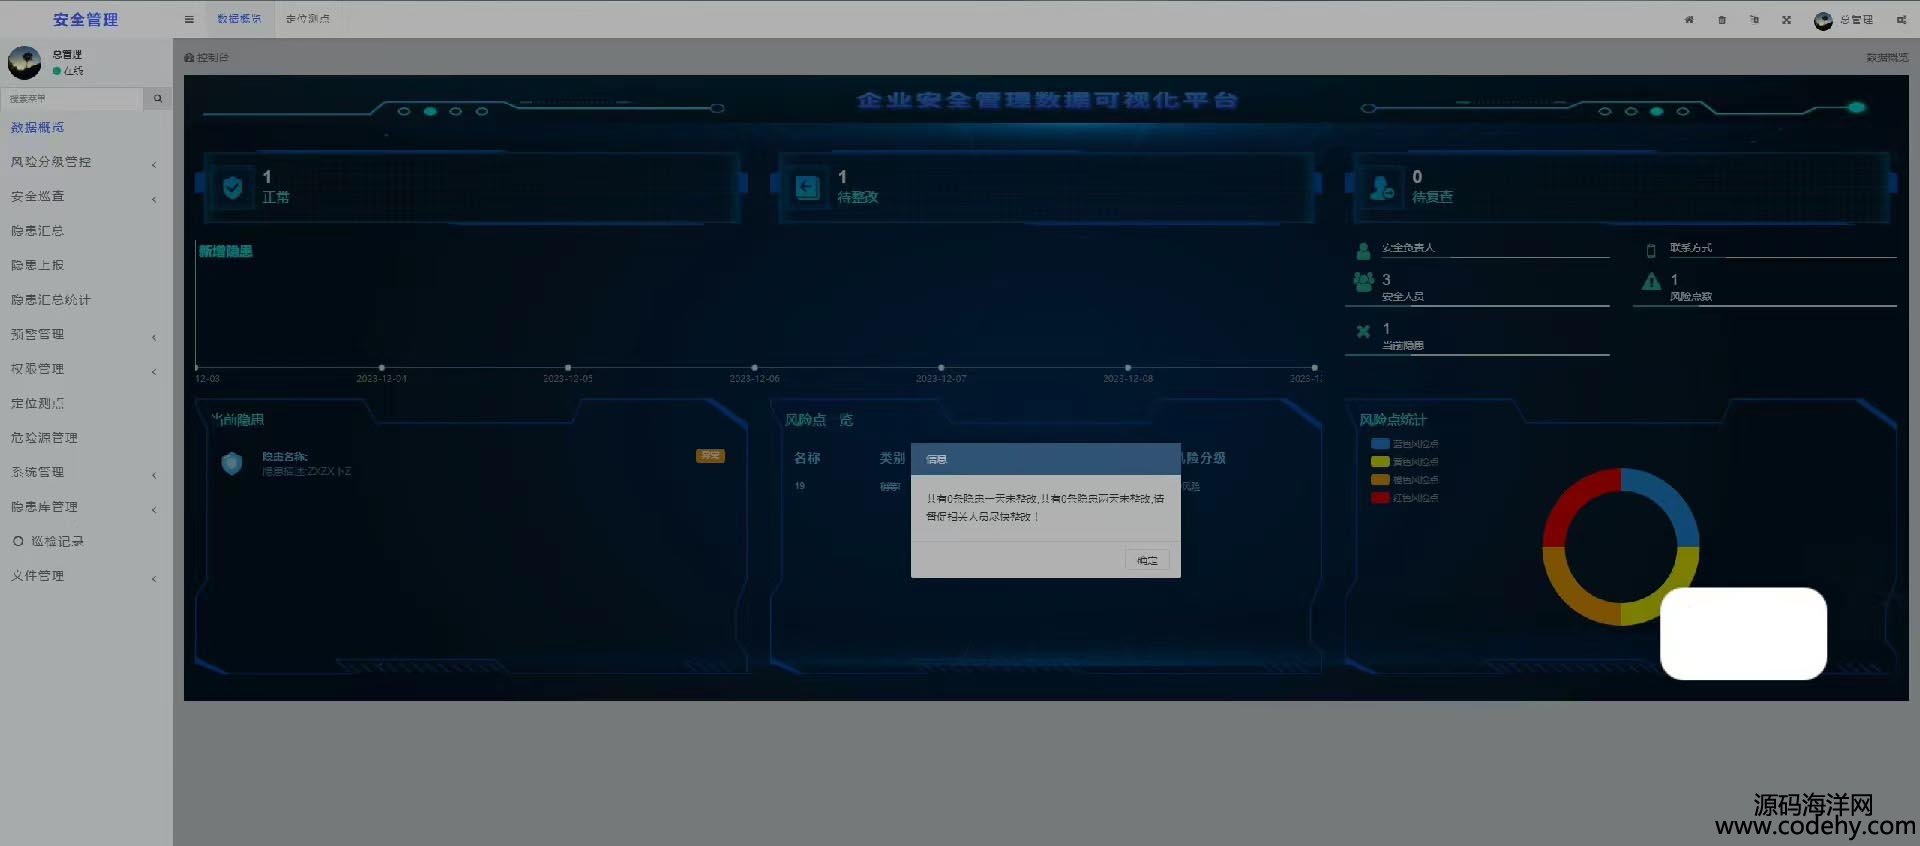Switch to the 数据概览 tab
This screenshot has width=1920, height=846.
[x=239, y=19]
